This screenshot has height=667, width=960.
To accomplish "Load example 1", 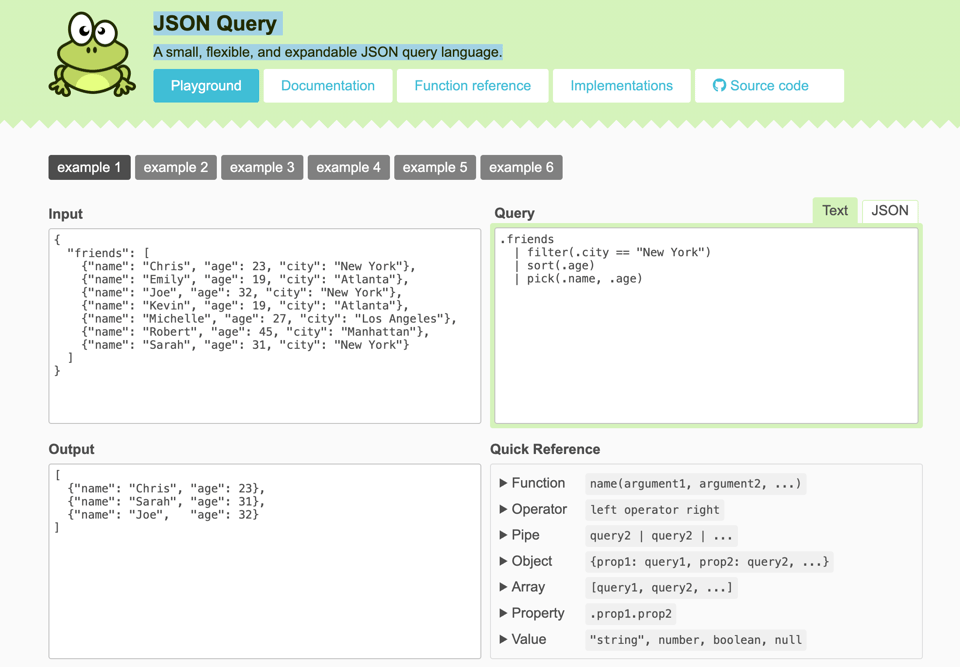I will pyautogui.click(x=89, y=167).
